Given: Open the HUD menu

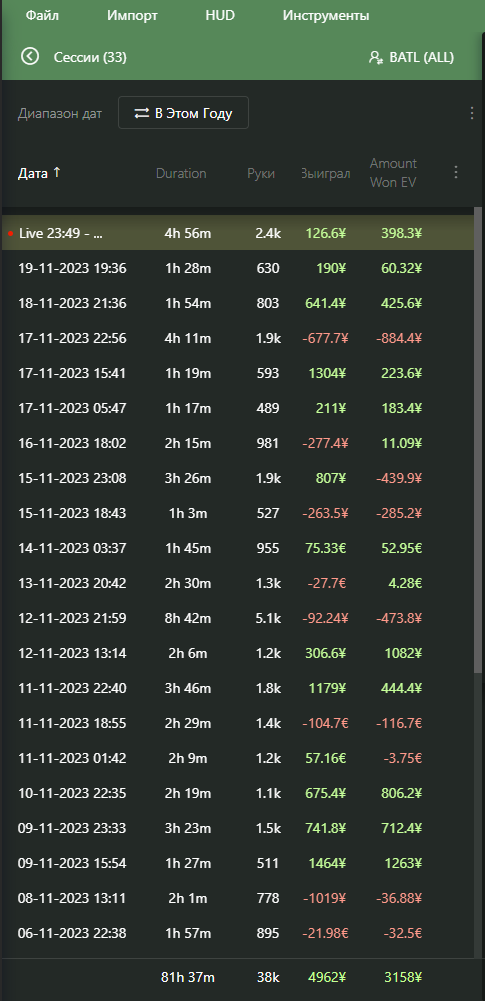Looking at the screenshot, I should [220, 15].
